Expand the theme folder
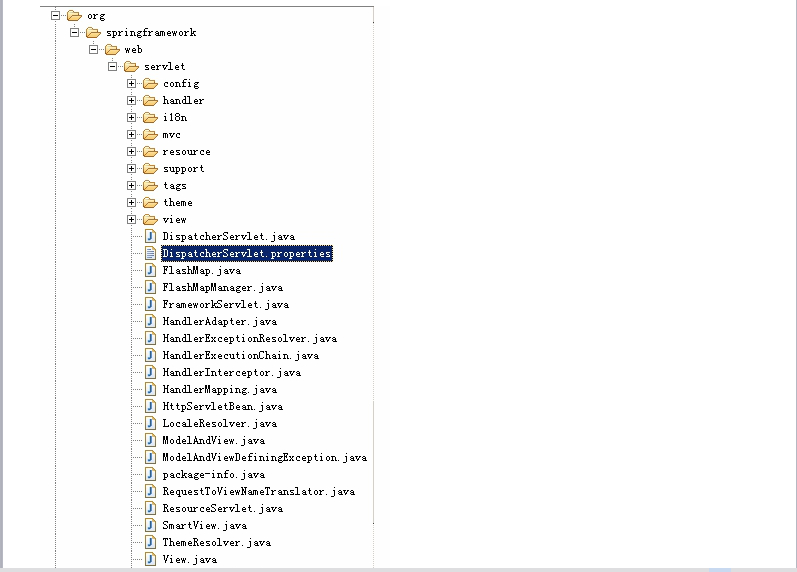The height and width of the screenshot is (572, 797). [132, 202]
